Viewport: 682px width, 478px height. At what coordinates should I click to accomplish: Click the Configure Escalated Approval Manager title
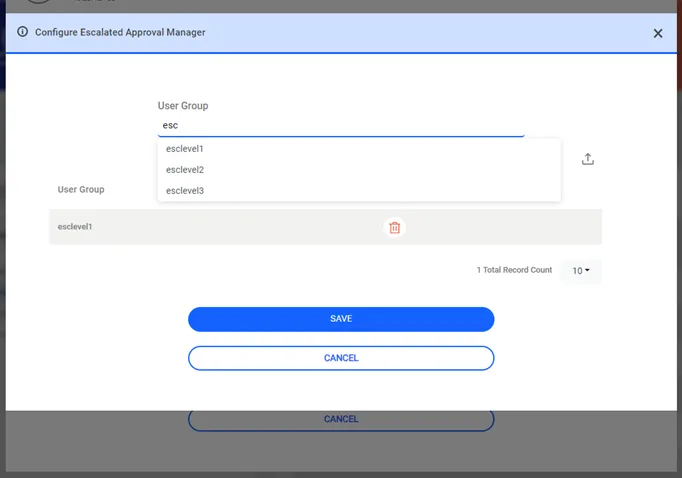120,32
